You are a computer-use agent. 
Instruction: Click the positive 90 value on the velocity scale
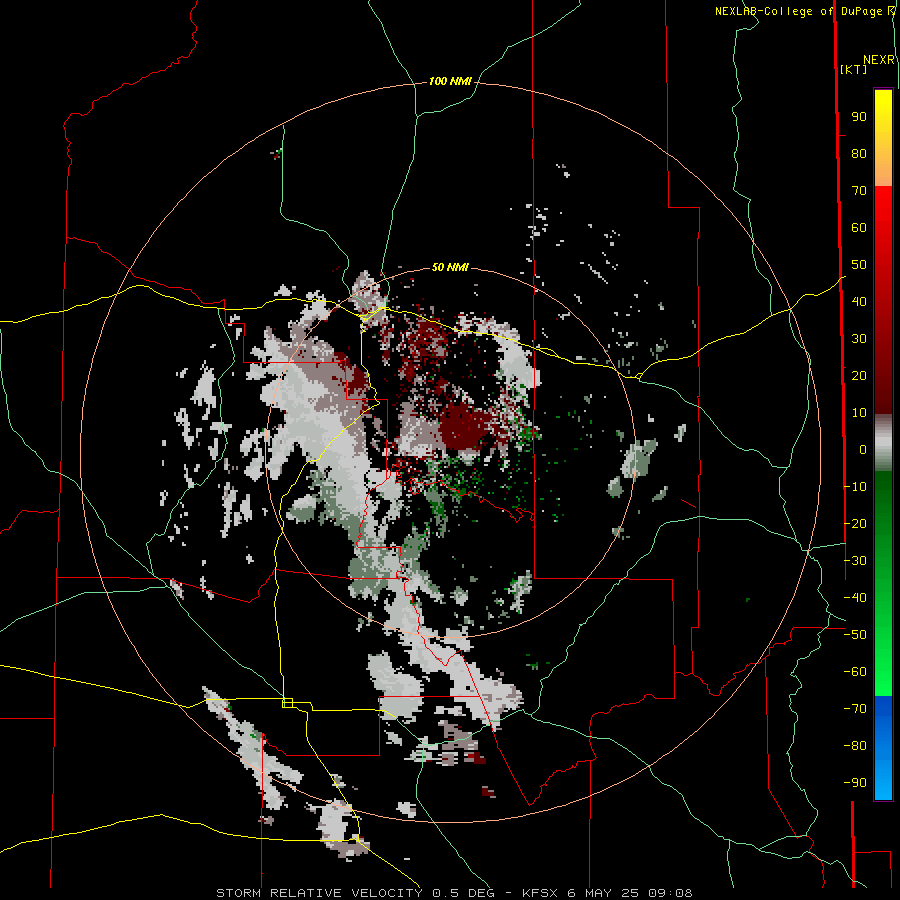click(x=859, y=117)
